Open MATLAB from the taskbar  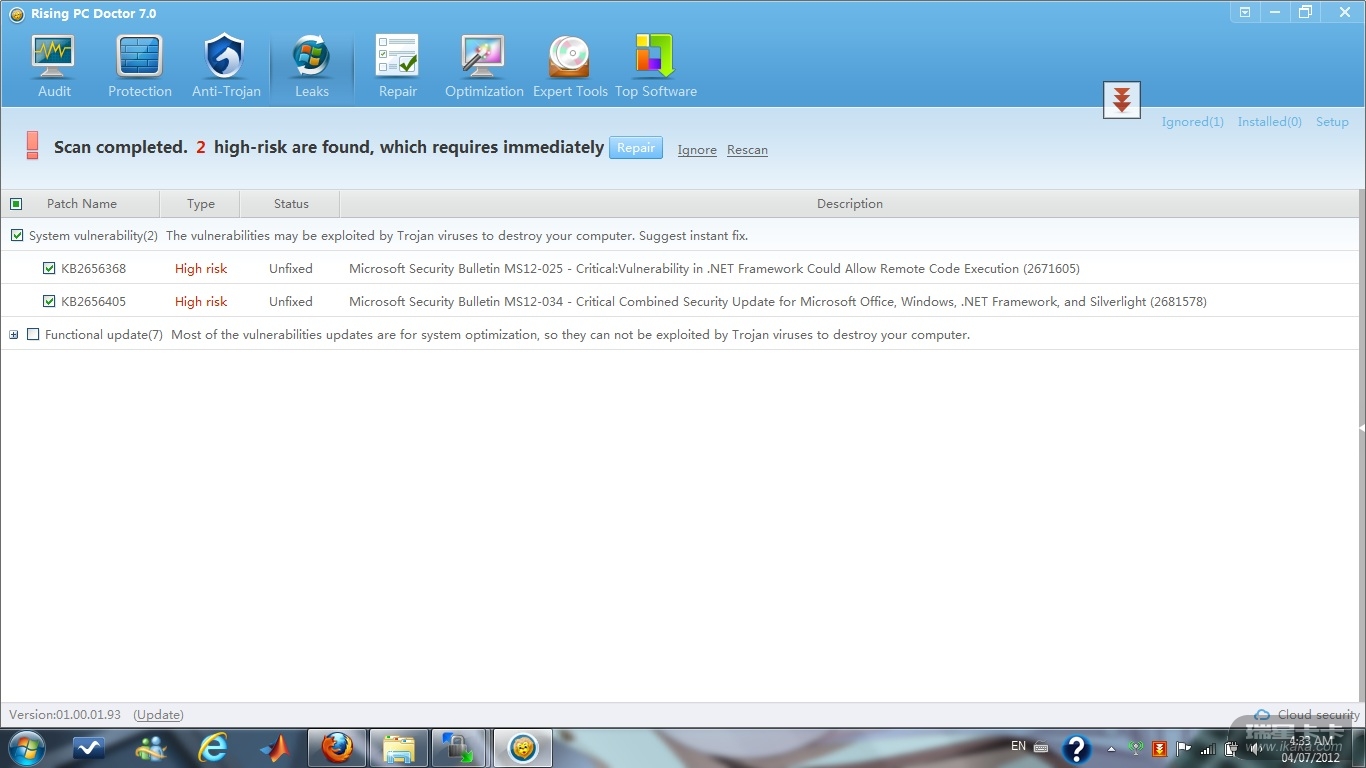pos(274,748)
